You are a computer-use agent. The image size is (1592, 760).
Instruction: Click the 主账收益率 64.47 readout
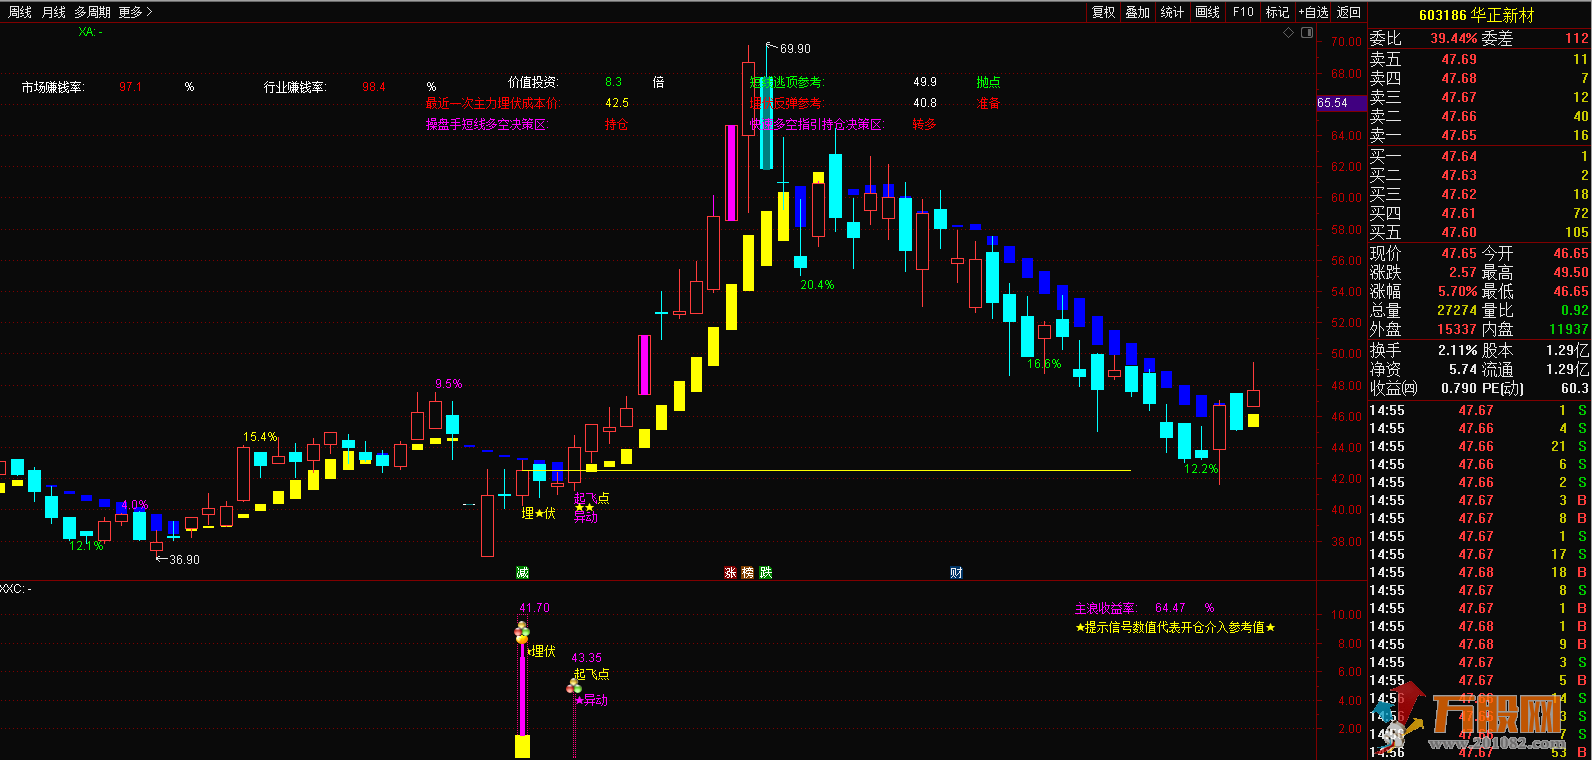tap(1144, 608)
